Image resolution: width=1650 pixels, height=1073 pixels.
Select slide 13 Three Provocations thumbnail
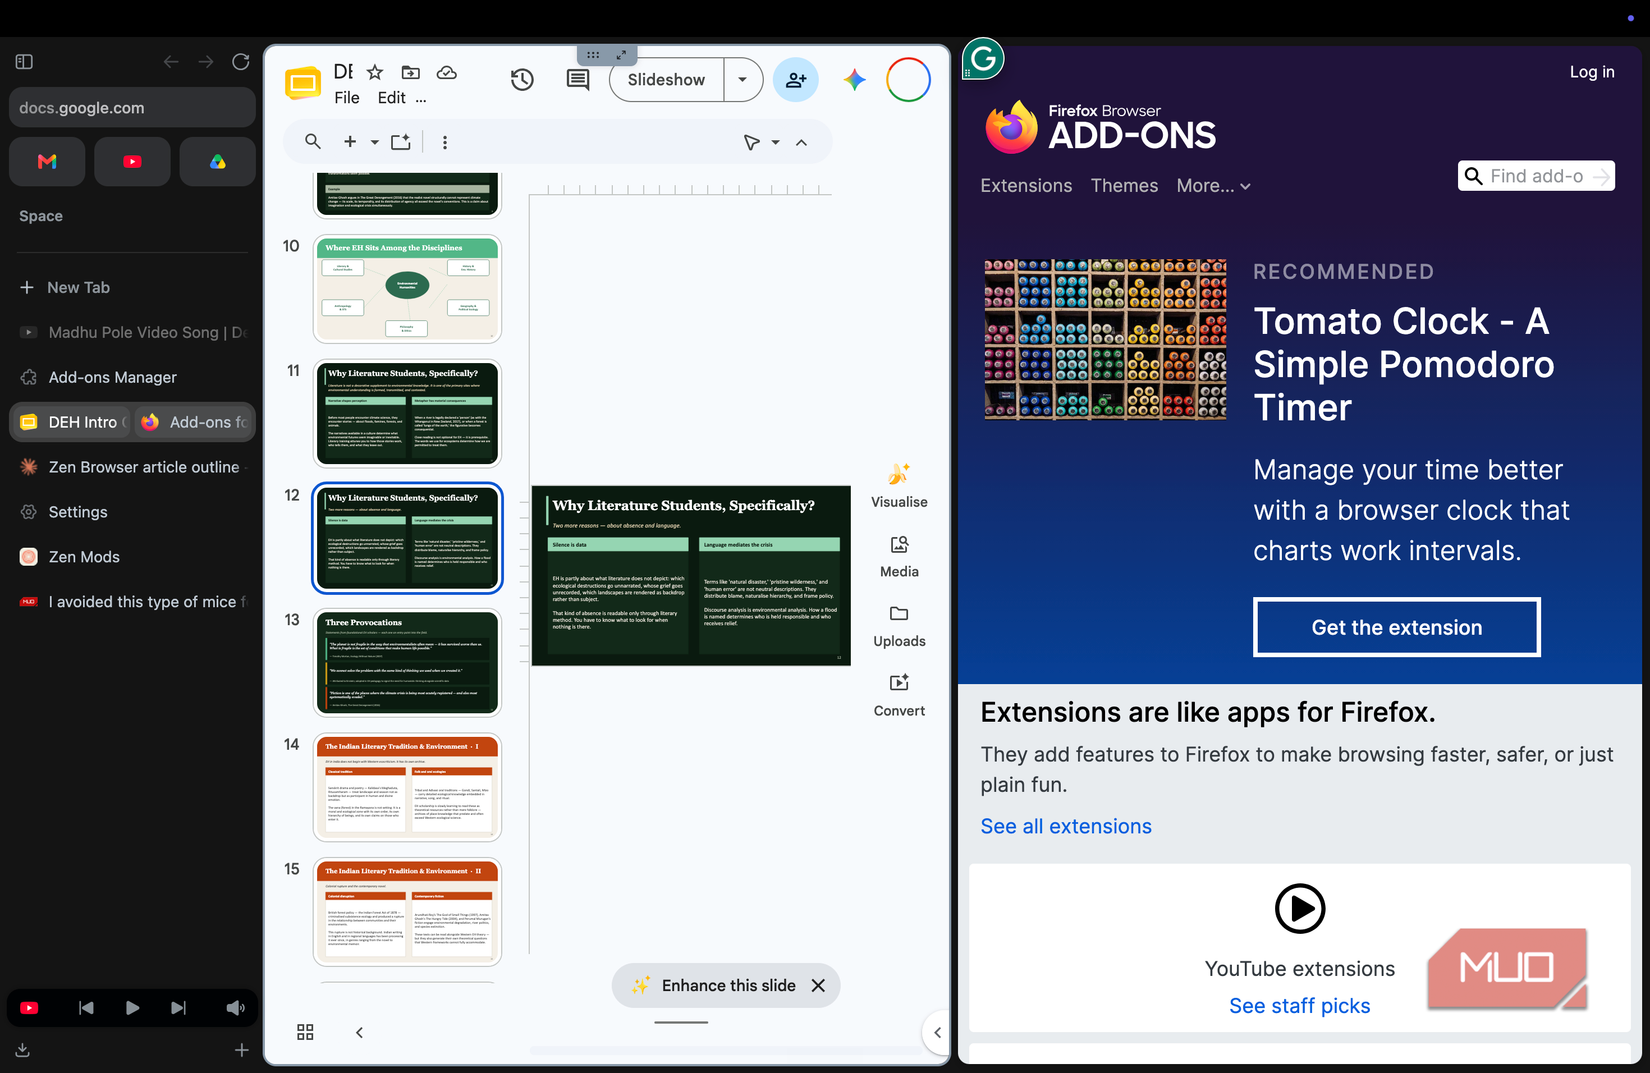click(x=407, y=662)
